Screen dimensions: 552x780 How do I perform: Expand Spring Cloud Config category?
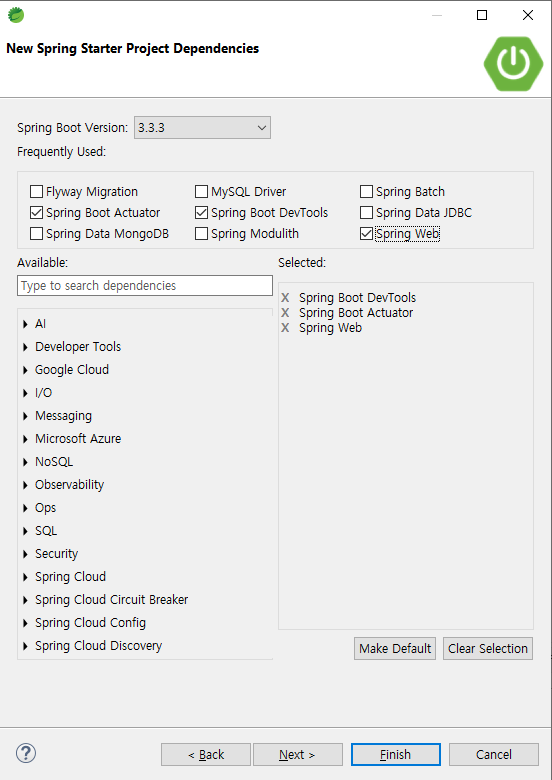click(25, 623)
